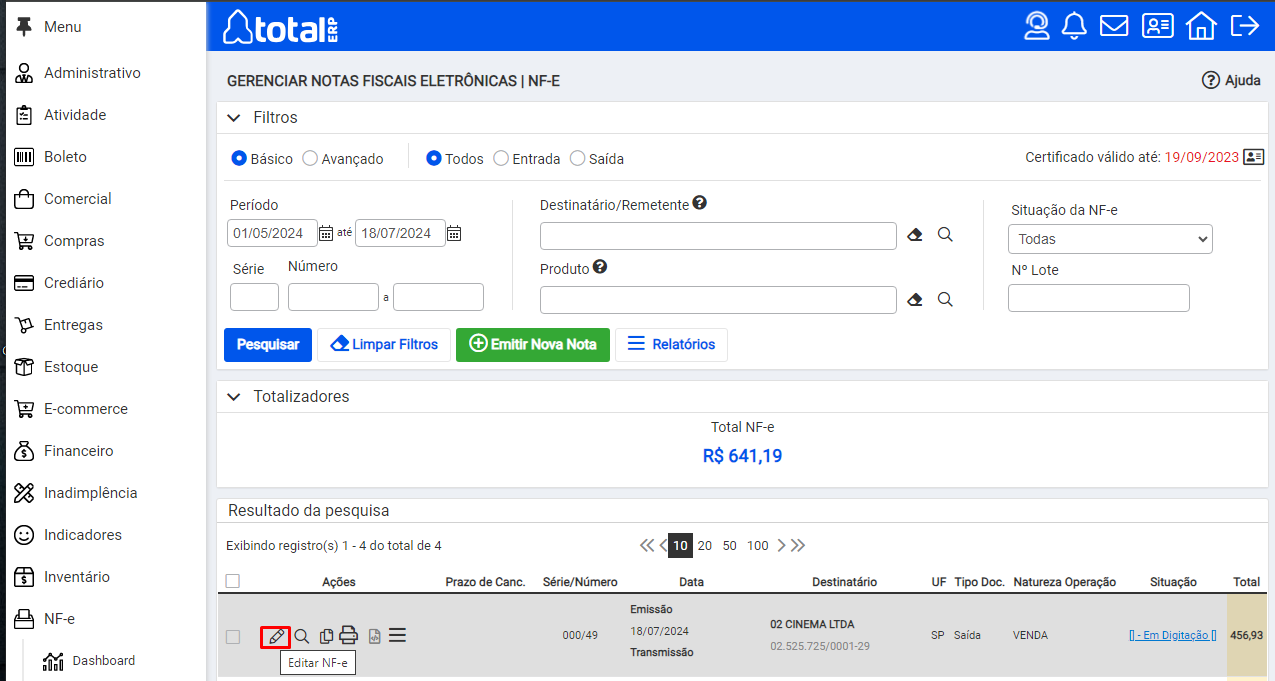Open calendar picker for start date 01/05/2024

coord(326,233)
